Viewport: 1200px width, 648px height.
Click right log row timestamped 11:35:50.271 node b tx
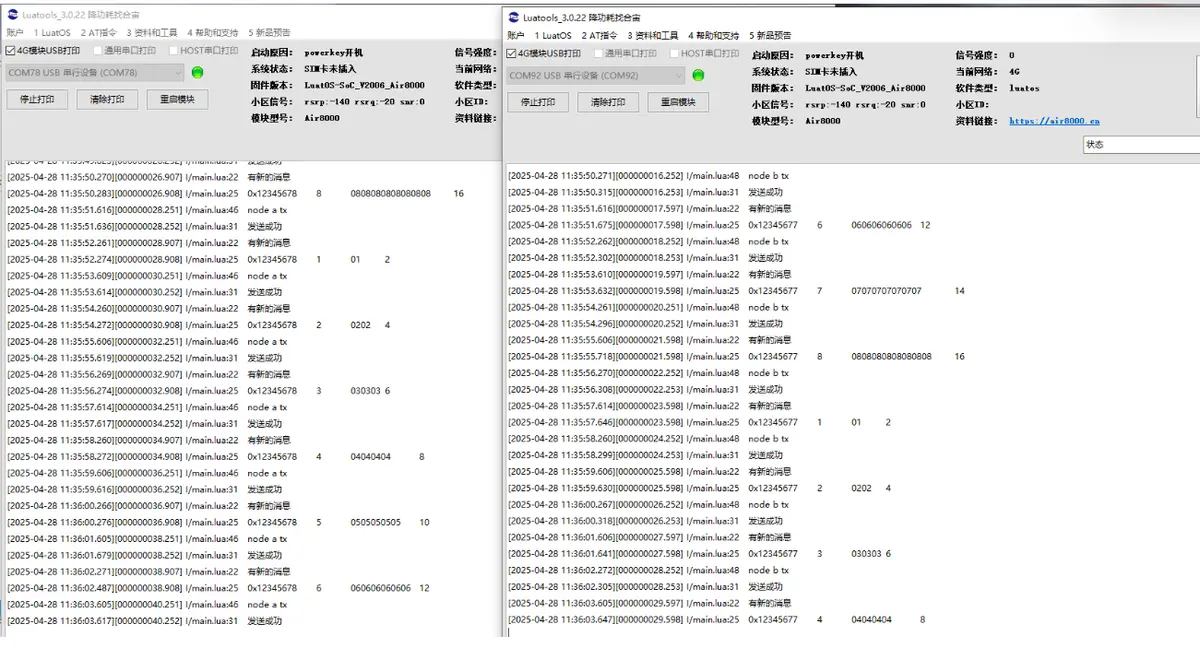coord(648,176)
